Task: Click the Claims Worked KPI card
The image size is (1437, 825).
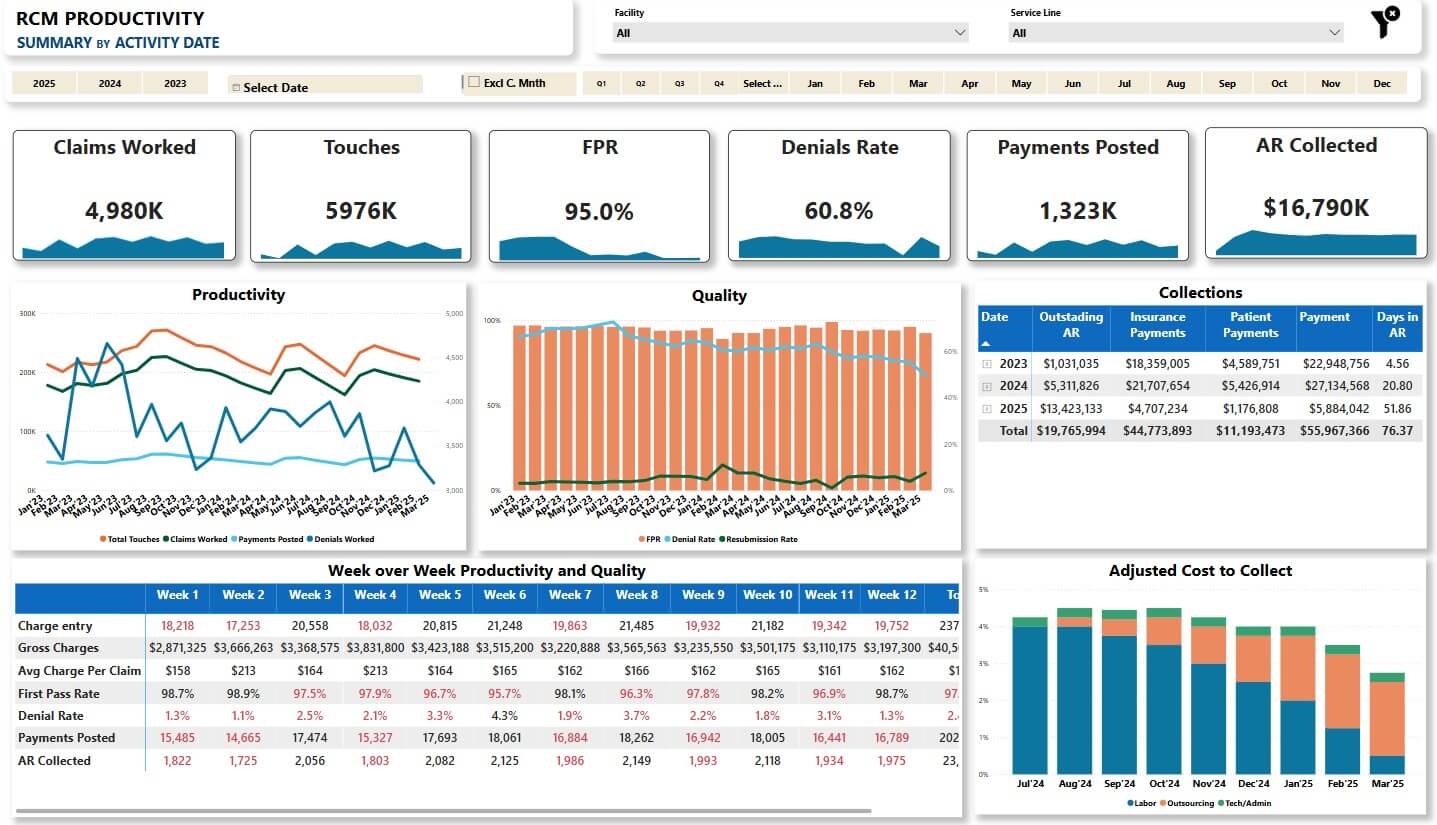Action: [124, 194]
